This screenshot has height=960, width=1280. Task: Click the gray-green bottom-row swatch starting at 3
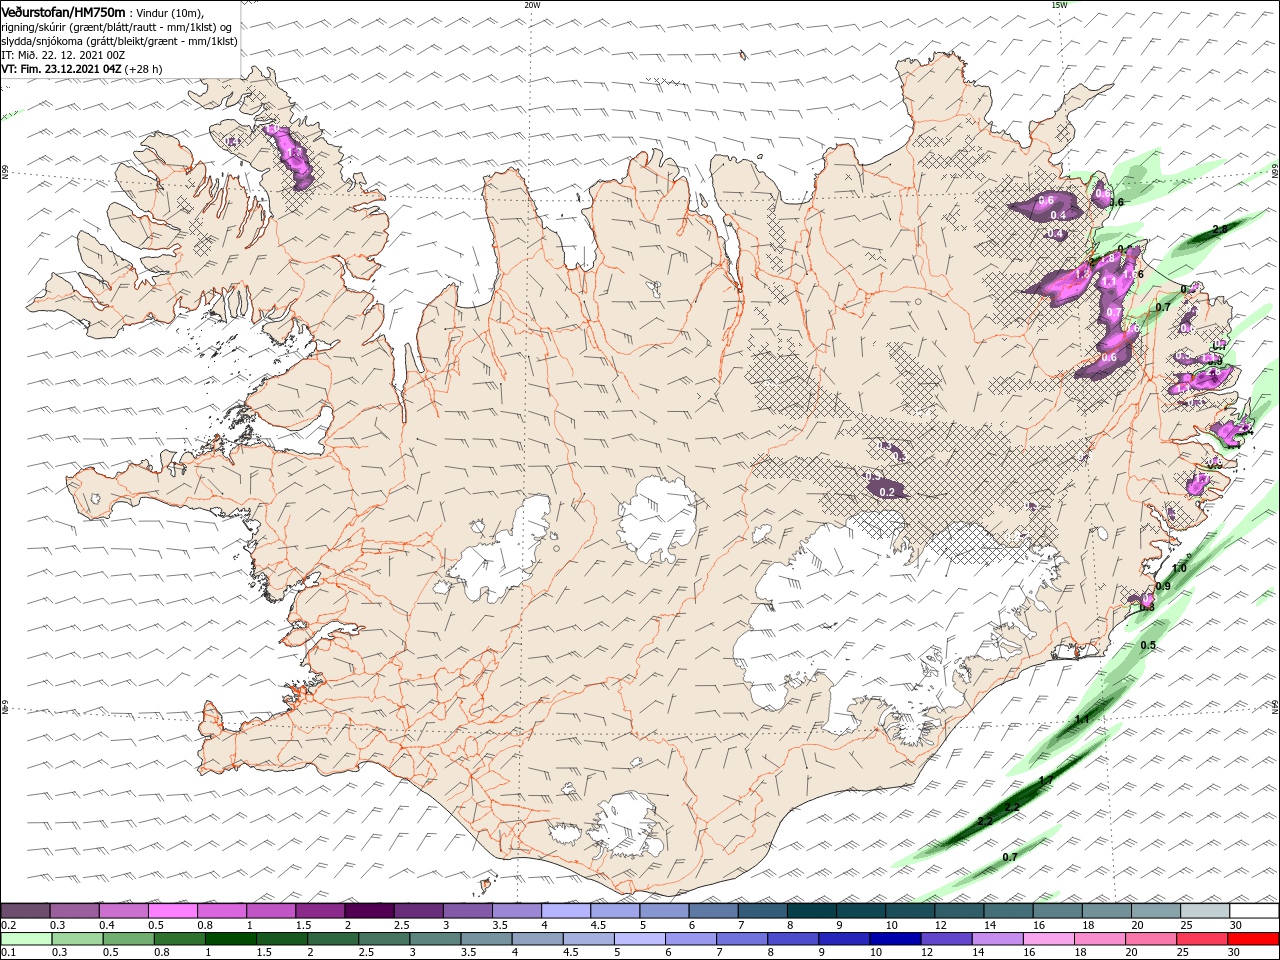435,939
